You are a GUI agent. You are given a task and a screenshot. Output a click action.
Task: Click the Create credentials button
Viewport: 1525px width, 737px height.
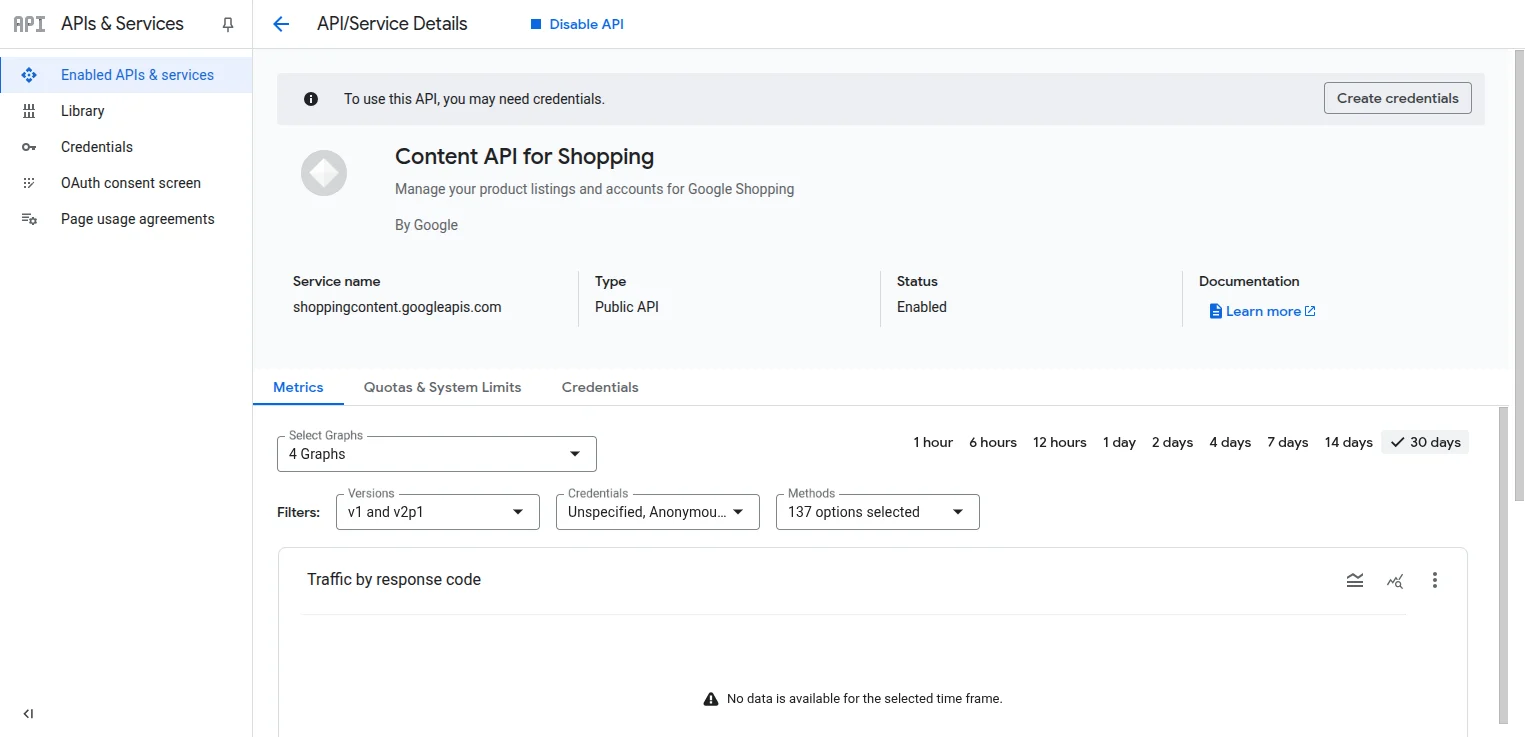[1397, 97]
